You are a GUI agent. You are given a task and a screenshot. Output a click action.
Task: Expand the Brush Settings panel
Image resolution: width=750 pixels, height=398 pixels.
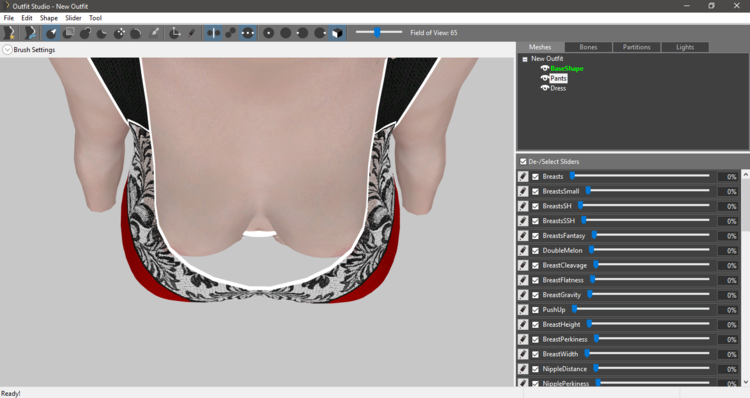point(7,50)
